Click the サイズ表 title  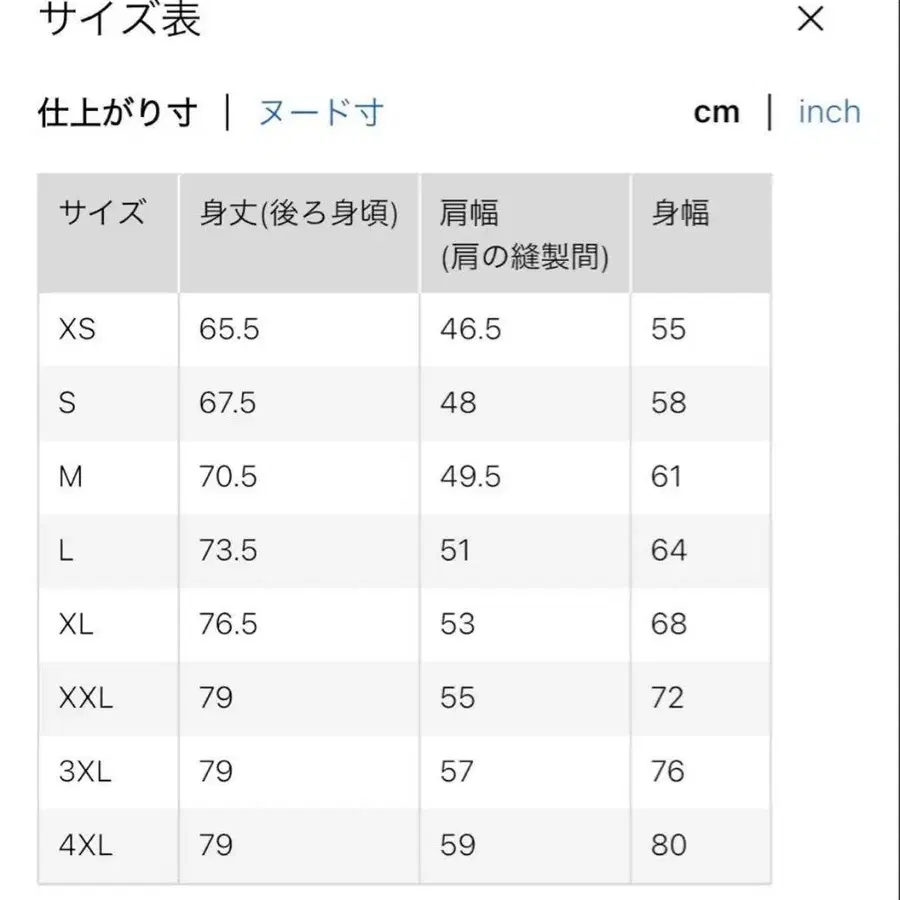coord(120,22)
